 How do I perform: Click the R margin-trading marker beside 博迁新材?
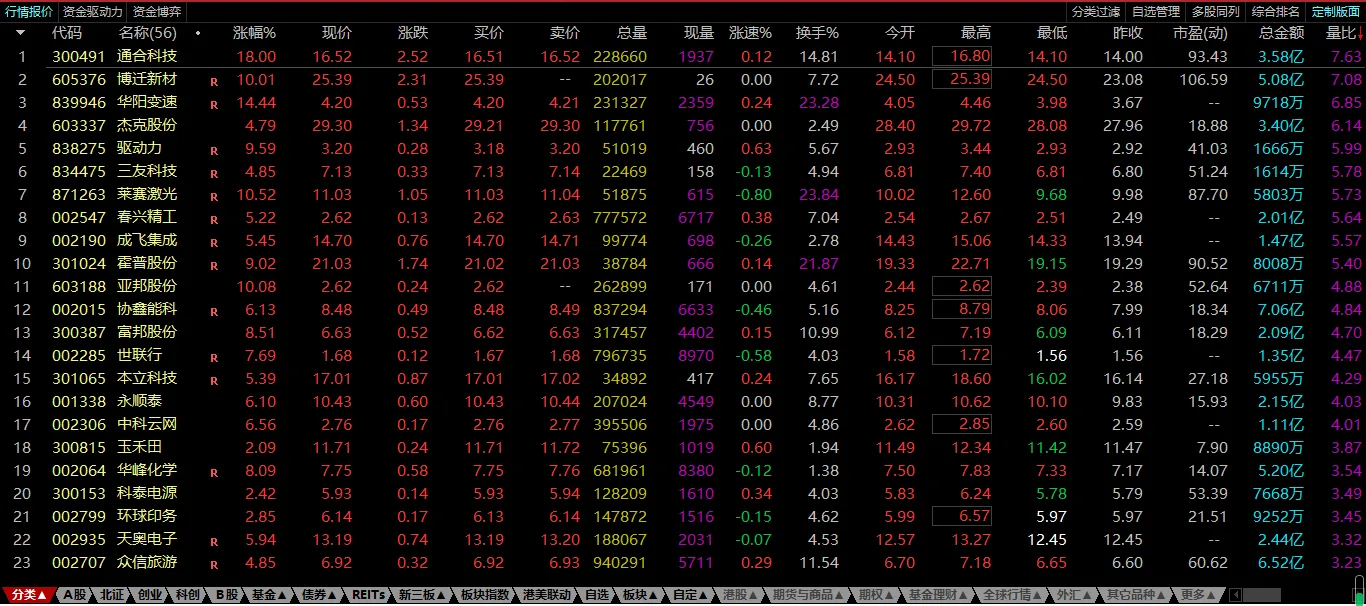(x=214, y=81)
